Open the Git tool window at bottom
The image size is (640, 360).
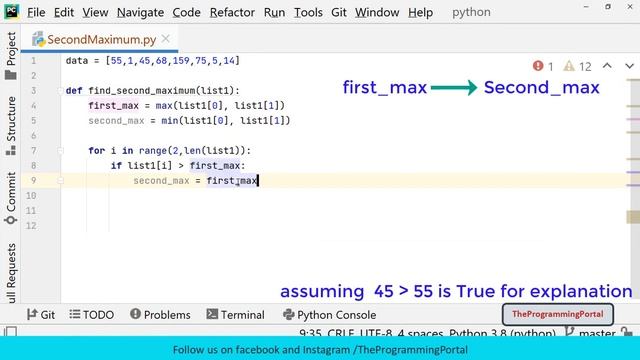pyautogui.click(x=41, y=315)
